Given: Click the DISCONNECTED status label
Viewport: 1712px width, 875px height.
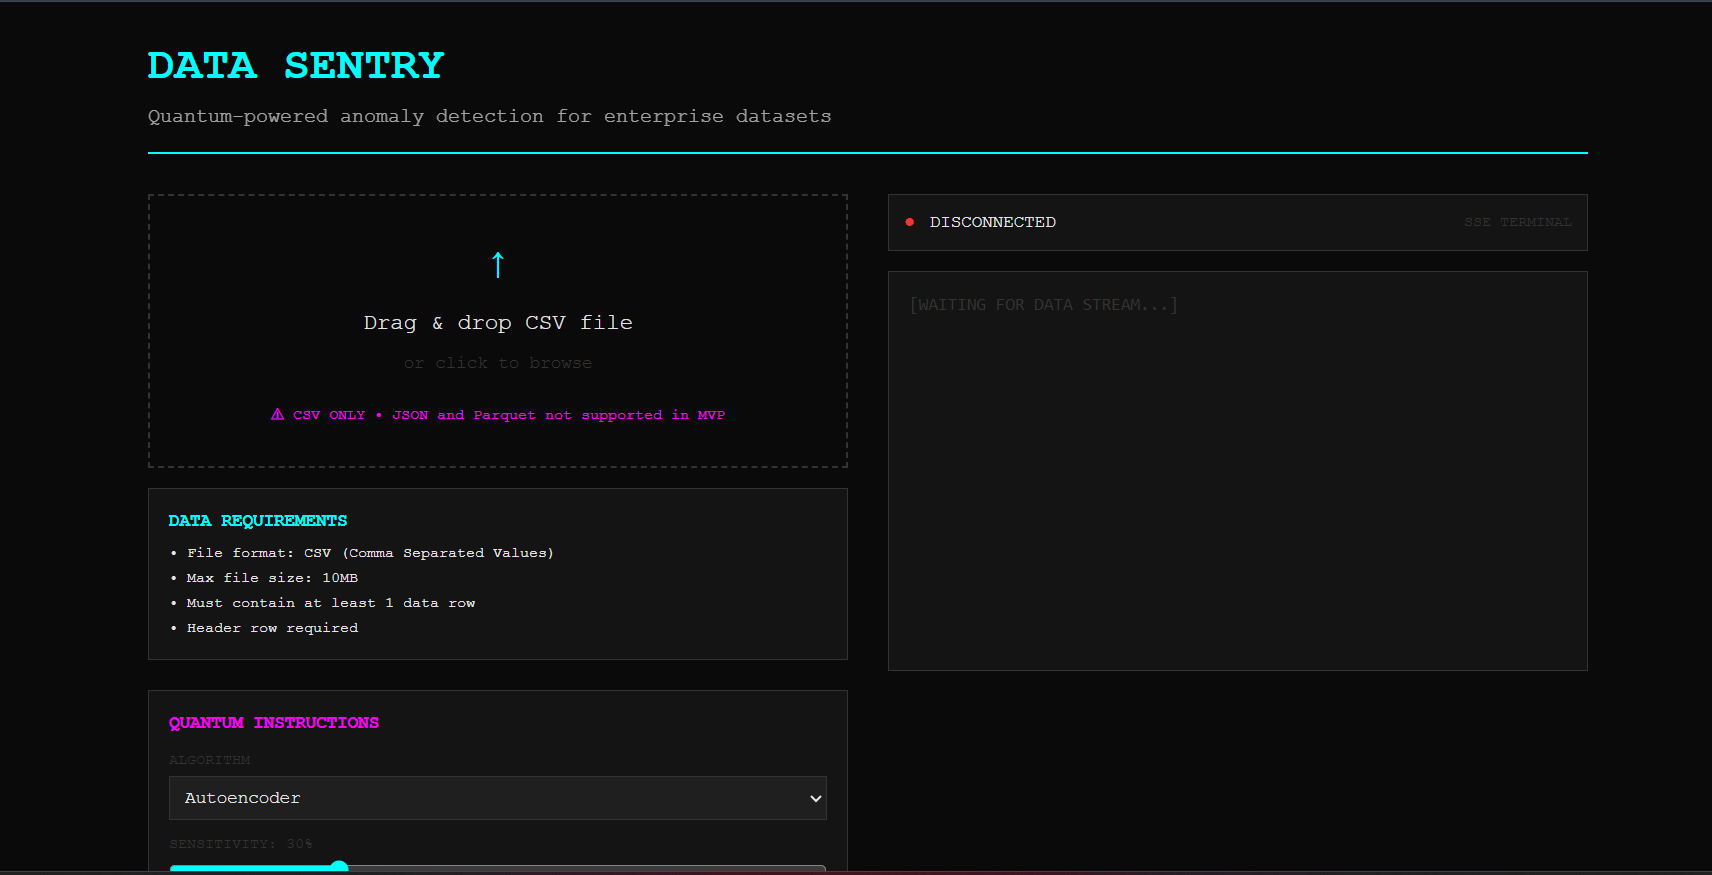Looking at the screenshot, I should 993,222.
